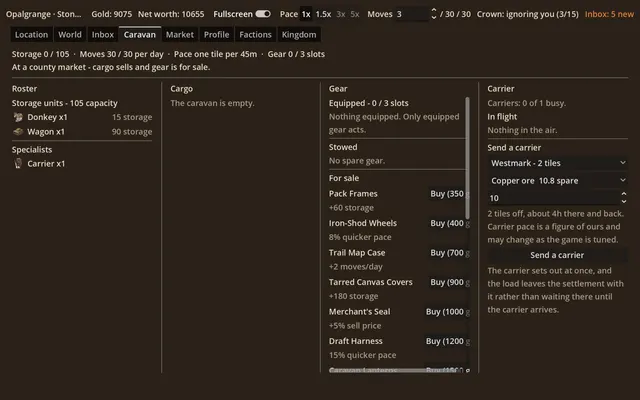Click the Donkey icon in roster
640x400 pixels.
click(18, 117)
